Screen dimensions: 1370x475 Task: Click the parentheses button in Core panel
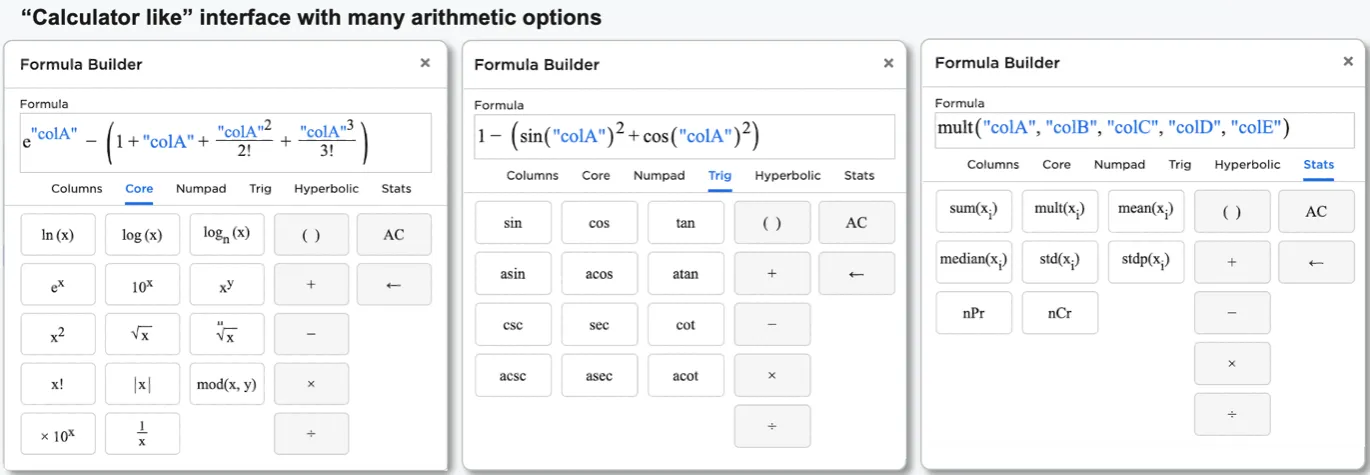(x=311, y=235)
